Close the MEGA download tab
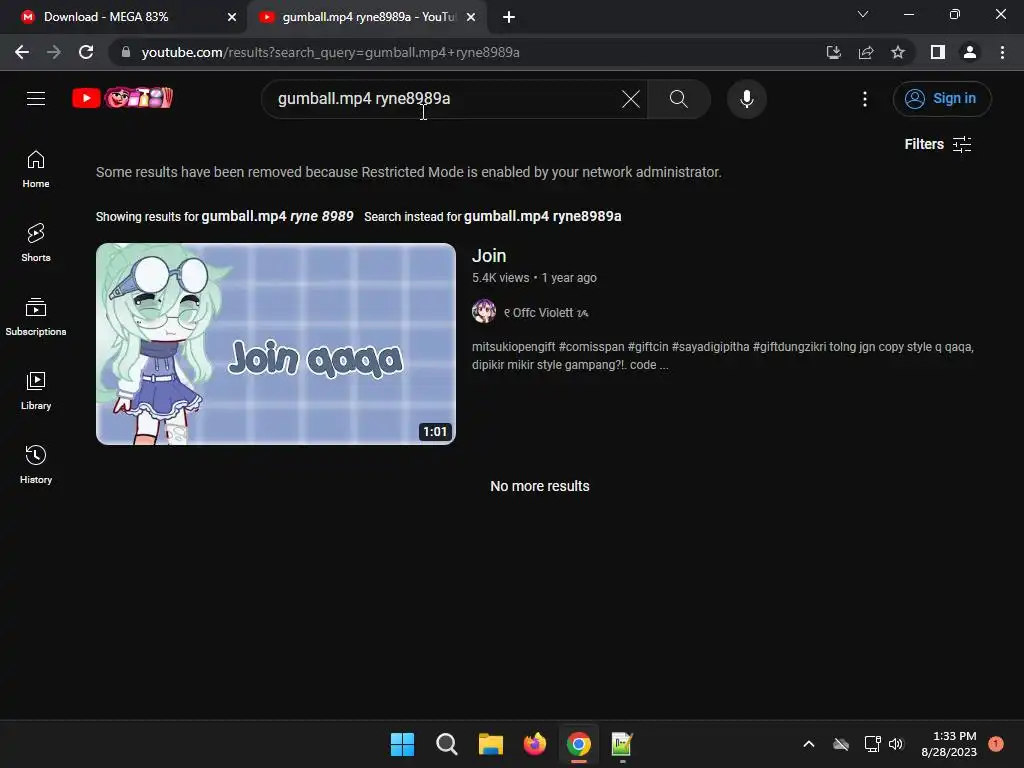 232,17
